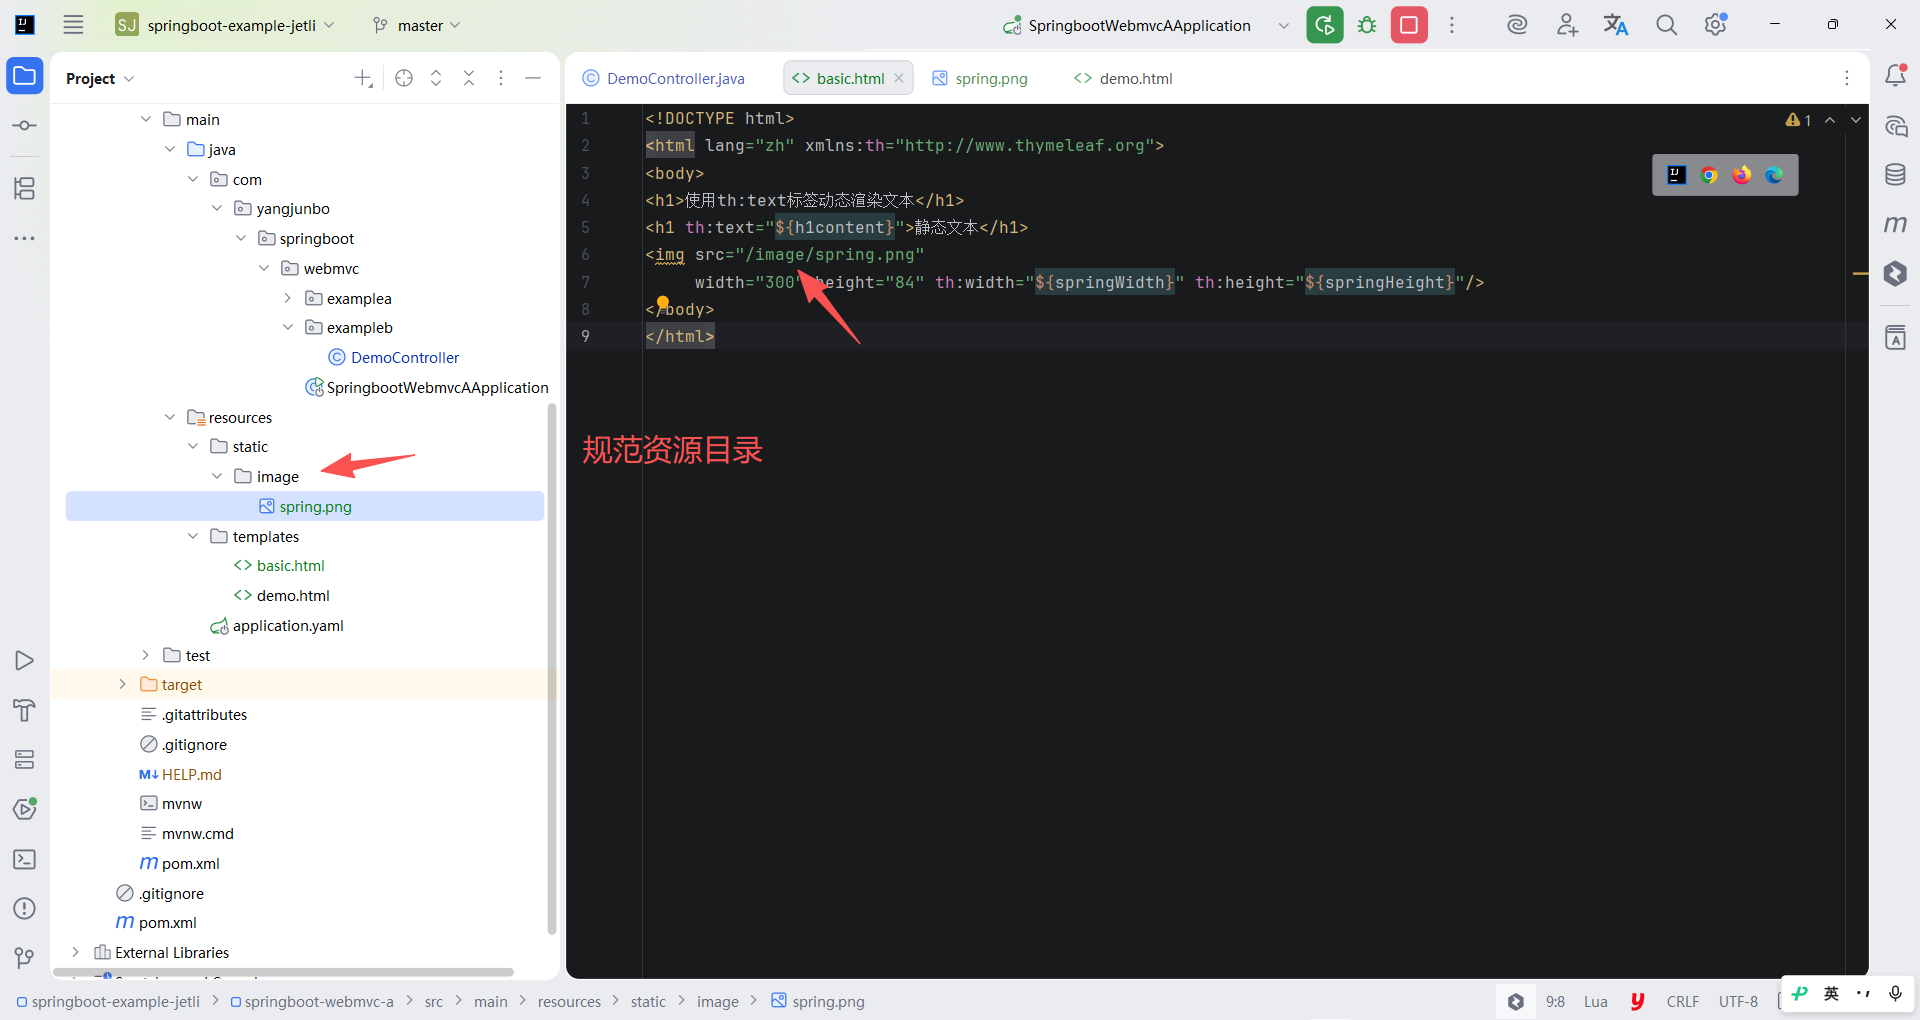The width and height of the screenshot is (1920, 1020).
Task: Select opened file target icon in Project
Action: (404, 78)
